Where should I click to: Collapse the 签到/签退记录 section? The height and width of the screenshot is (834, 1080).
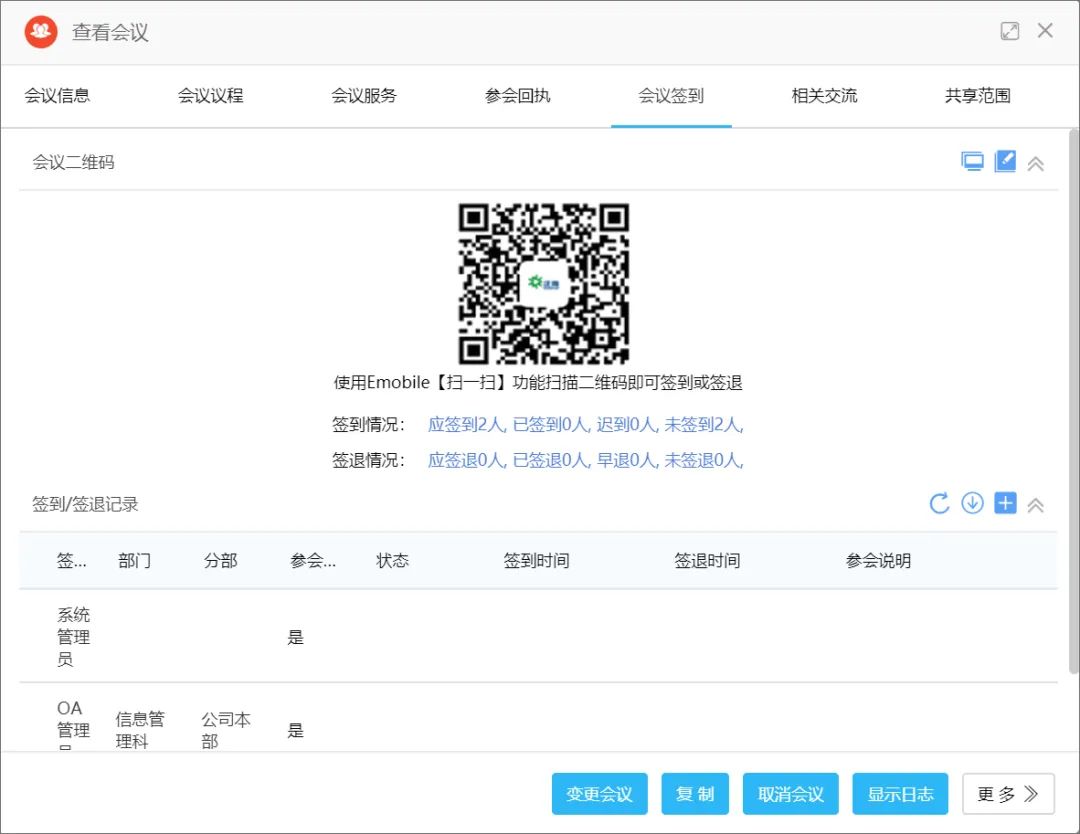click(1035, 505)
